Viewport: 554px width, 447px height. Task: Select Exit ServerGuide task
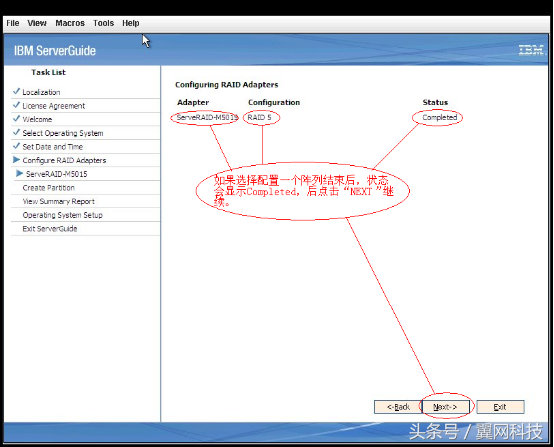point(50,229)
